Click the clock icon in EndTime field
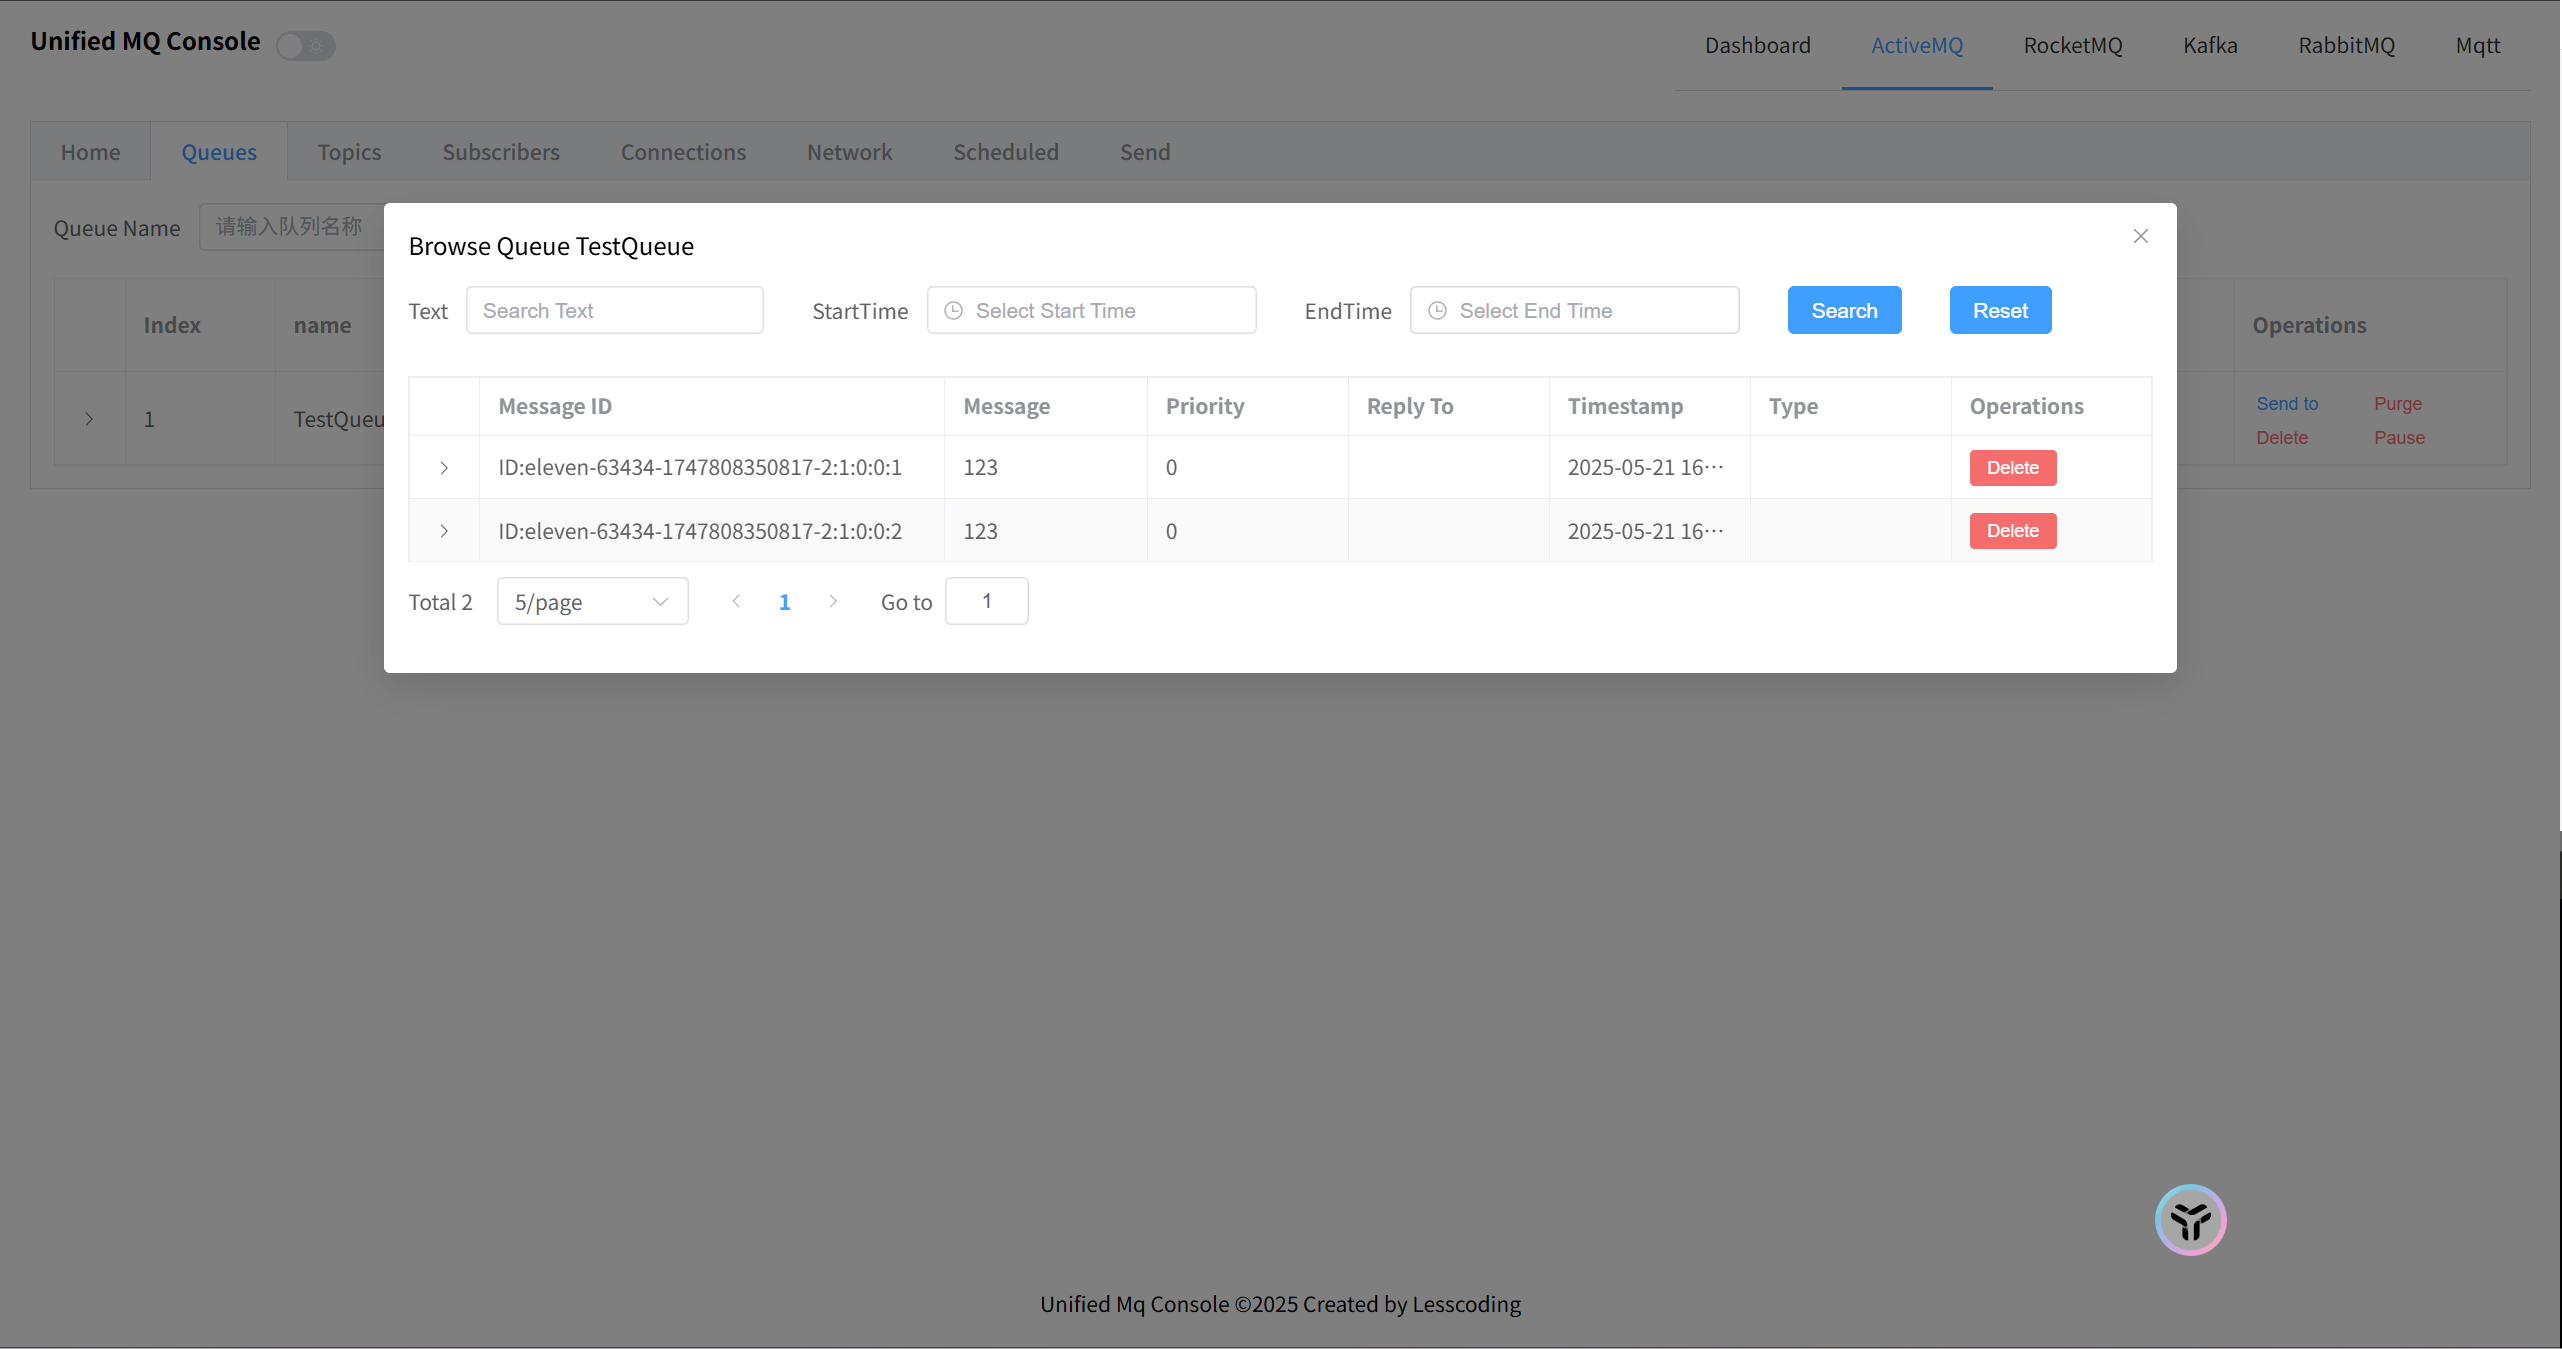 click(1437, 311)
